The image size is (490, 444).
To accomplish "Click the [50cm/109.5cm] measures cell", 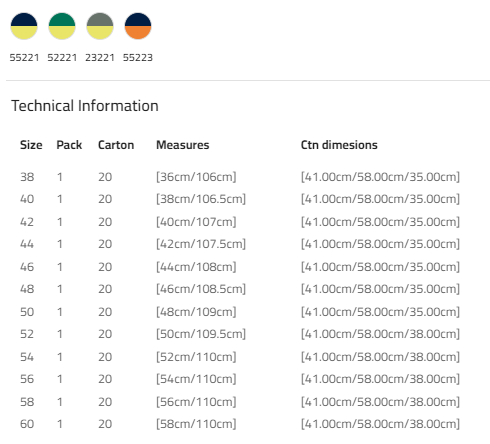I will (x=201, y=334).
